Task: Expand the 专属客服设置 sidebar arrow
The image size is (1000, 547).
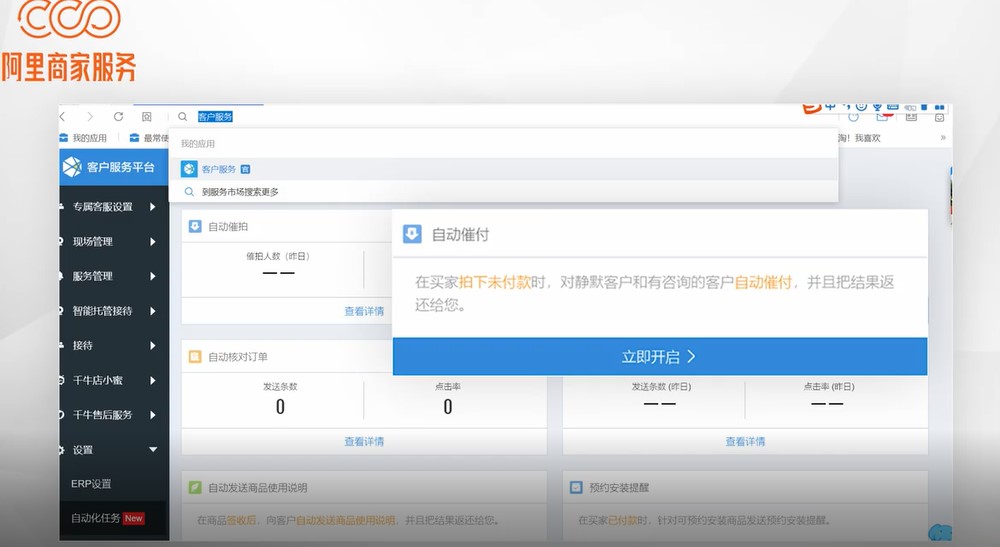Action: (152, 207)
